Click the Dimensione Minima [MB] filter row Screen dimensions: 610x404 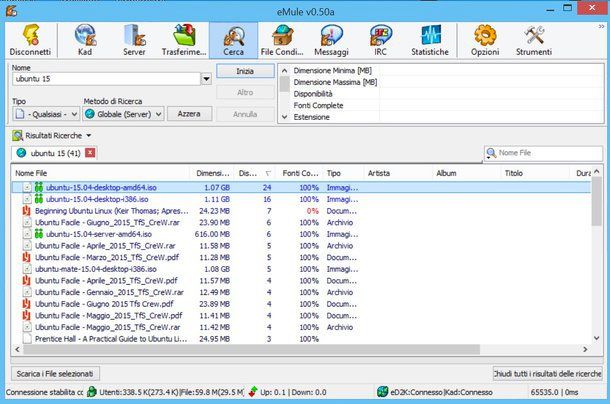click(x=447, y=70)
